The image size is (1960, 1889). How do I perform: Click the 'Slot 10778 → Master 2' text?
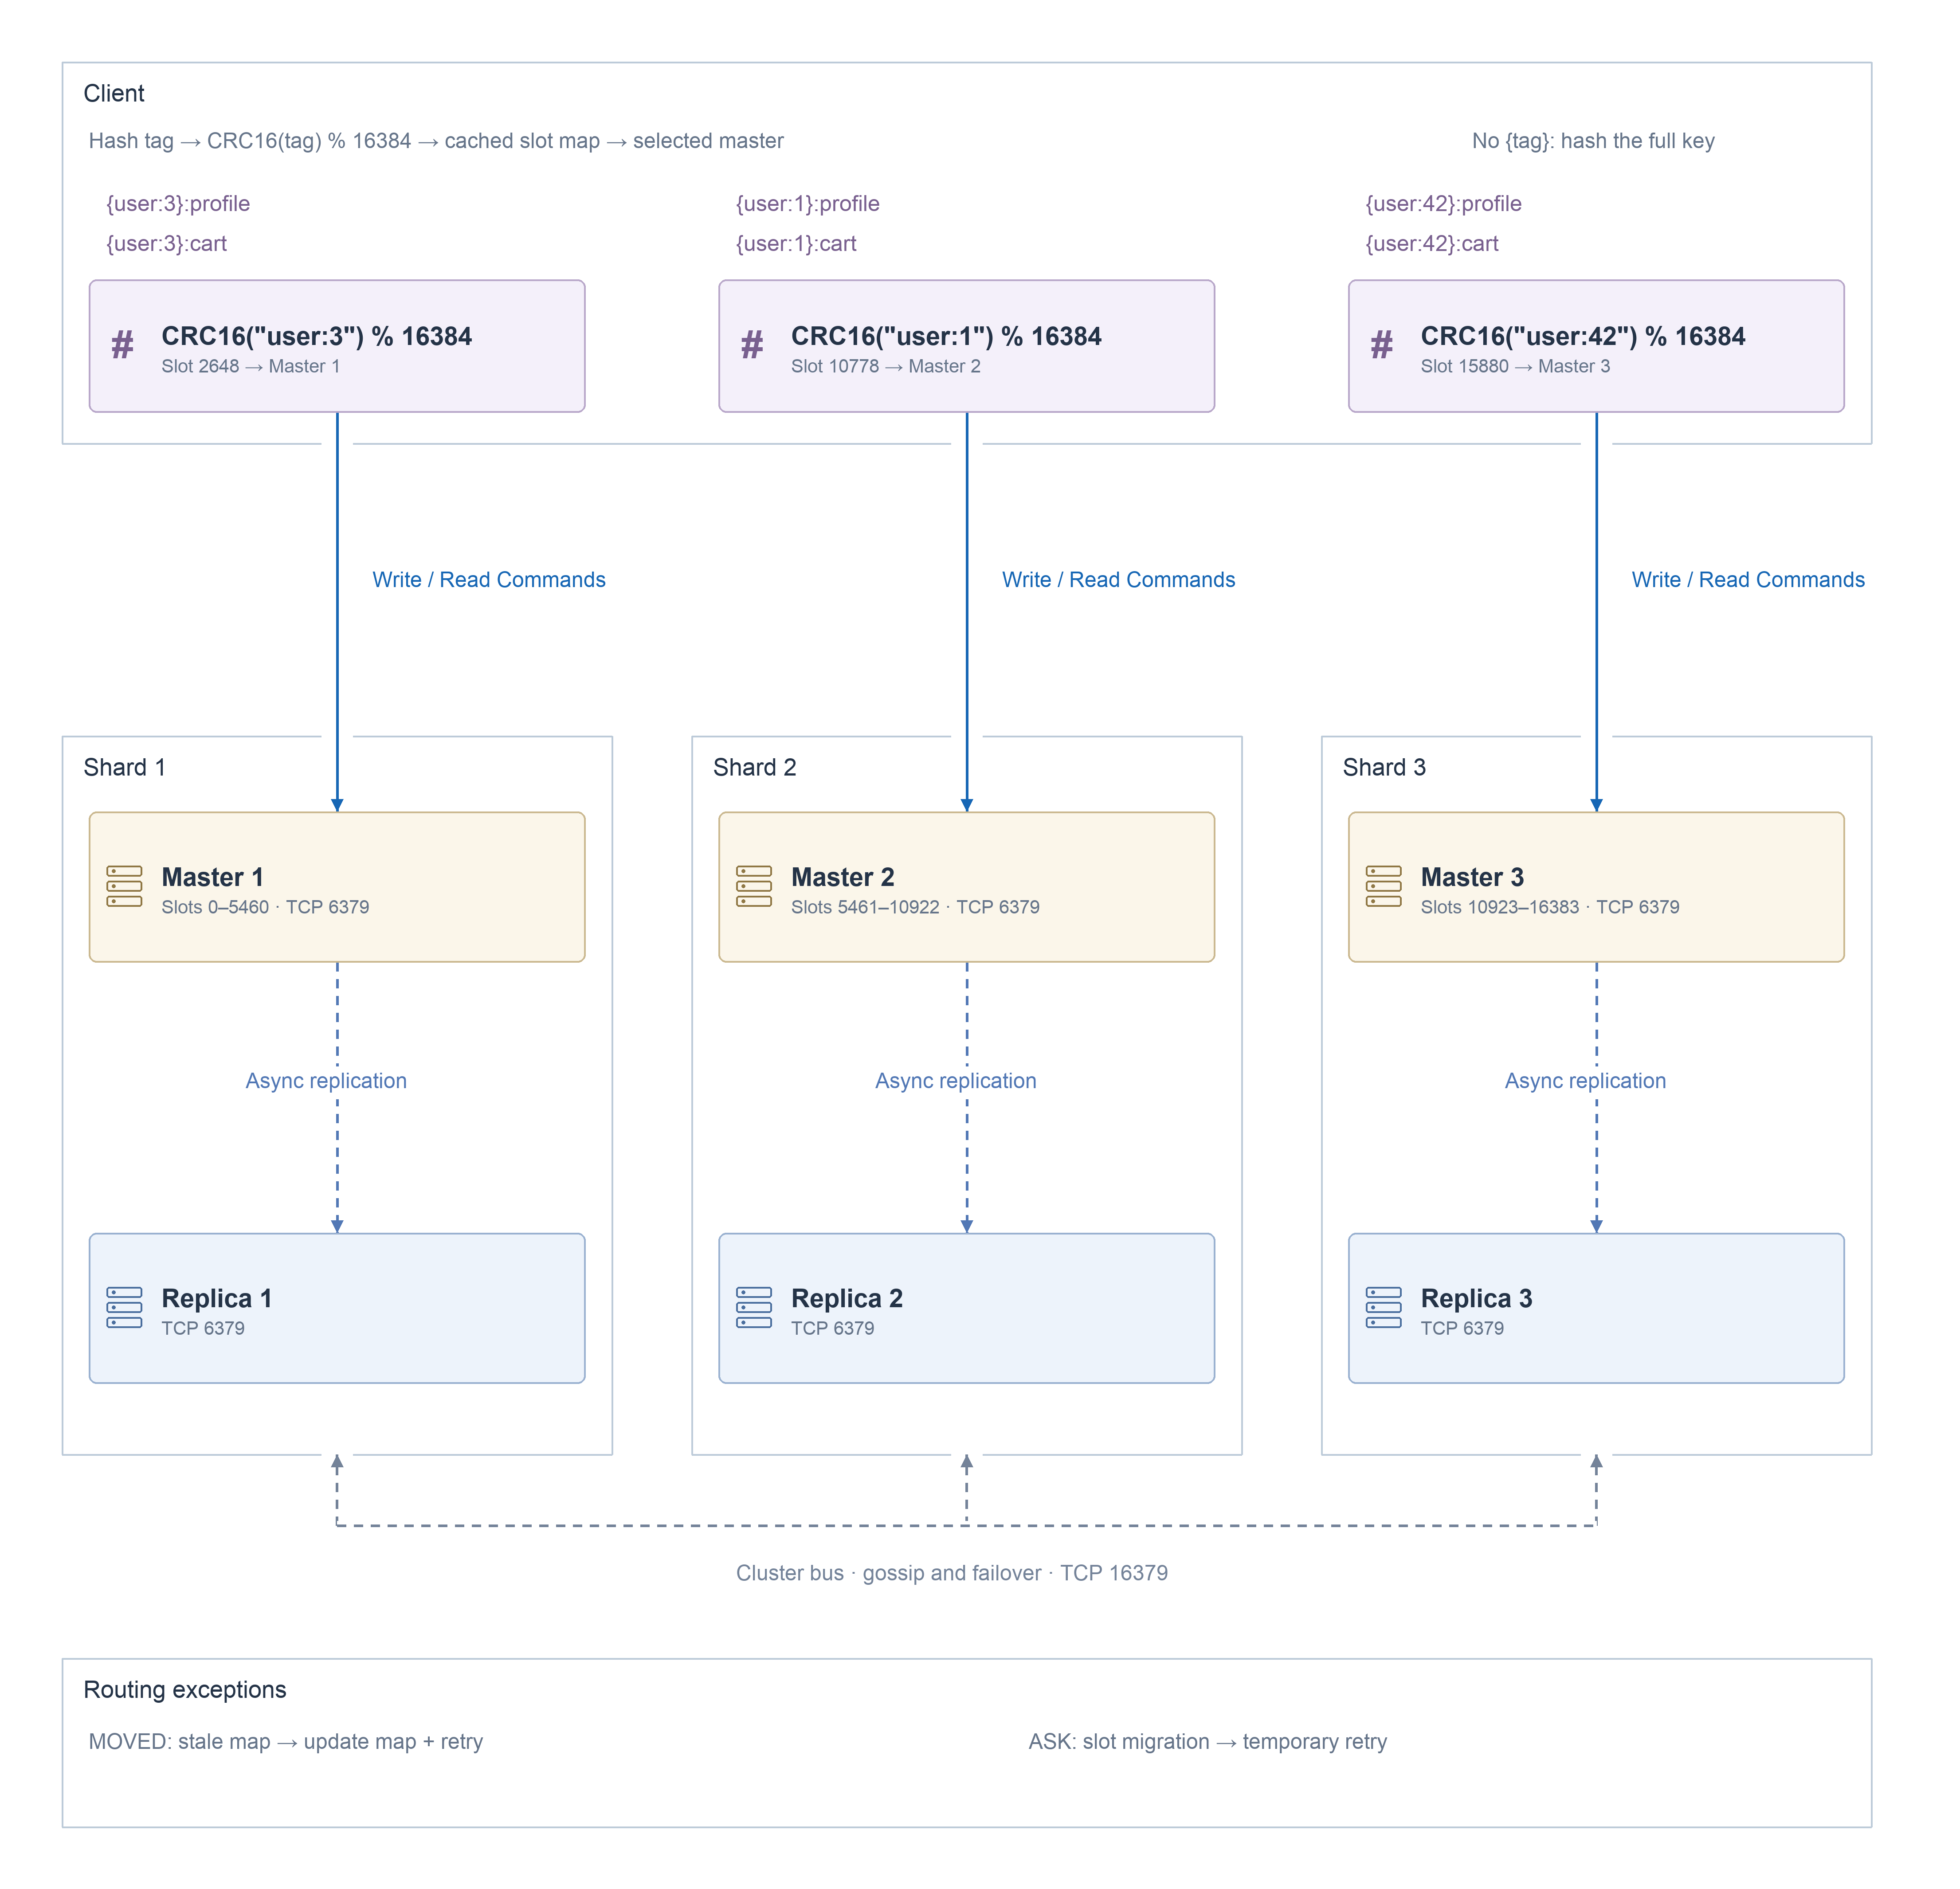click(x=886, y=366)
